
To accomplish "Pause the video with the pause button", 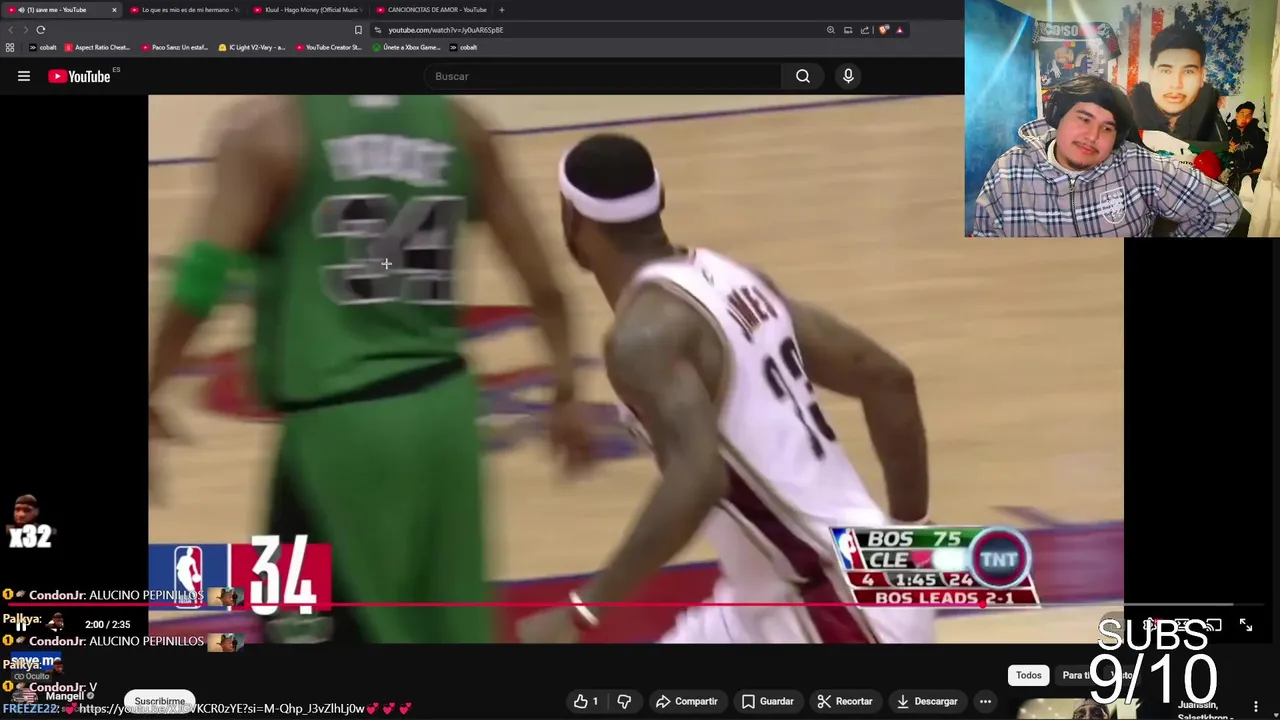I will tap(20, 625).
